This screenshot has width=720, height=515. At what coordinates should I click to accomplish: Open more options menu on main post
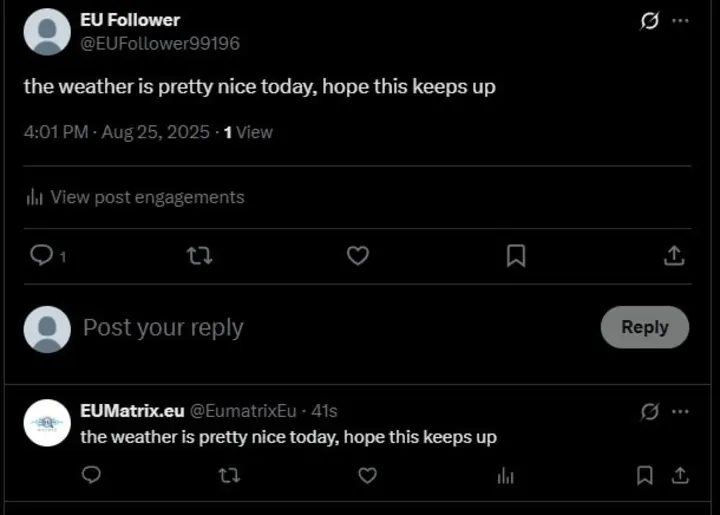(680, 21)
